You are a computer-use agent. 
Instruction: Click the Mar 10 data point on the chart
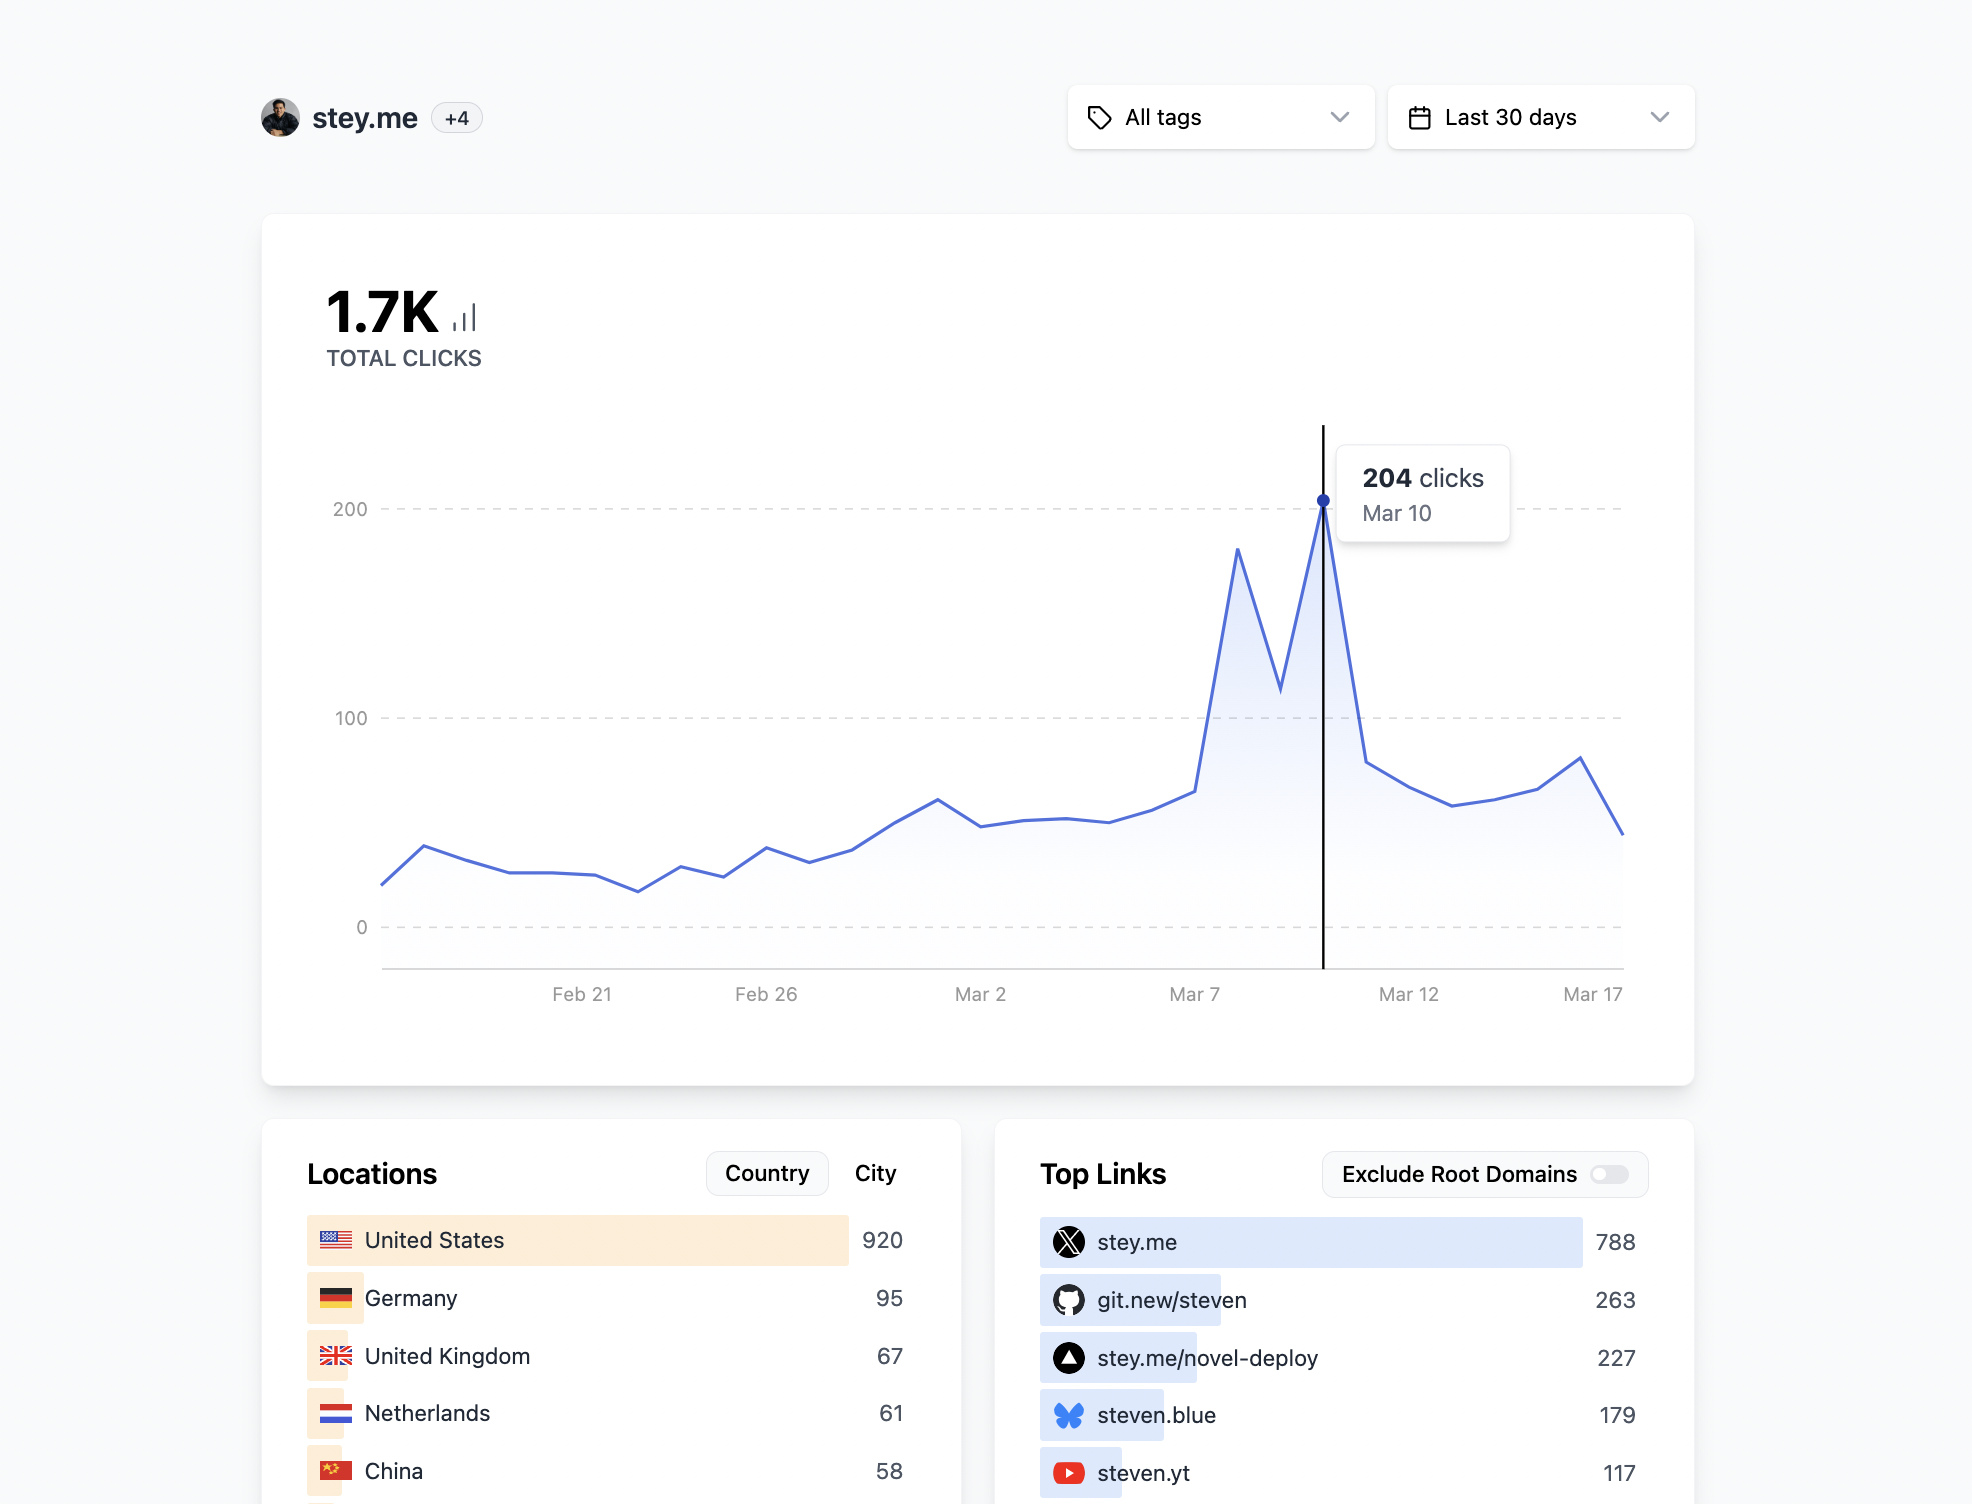(1323, 498)
